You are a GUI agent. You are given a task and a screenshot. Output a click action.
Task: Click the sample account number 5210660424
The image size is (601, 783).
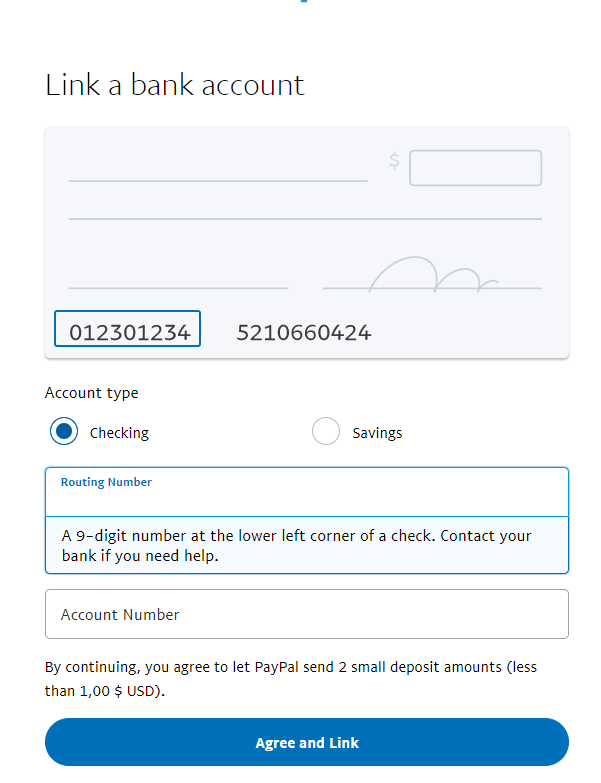click(303, 333)
